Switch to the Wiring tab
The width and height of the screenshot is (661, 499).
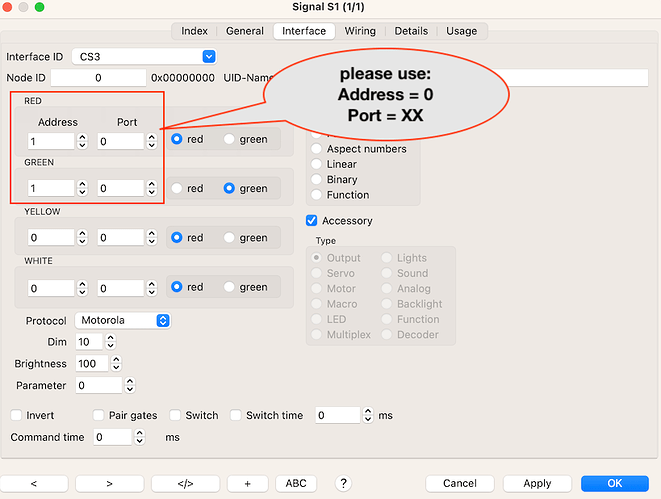pos(360,31)
